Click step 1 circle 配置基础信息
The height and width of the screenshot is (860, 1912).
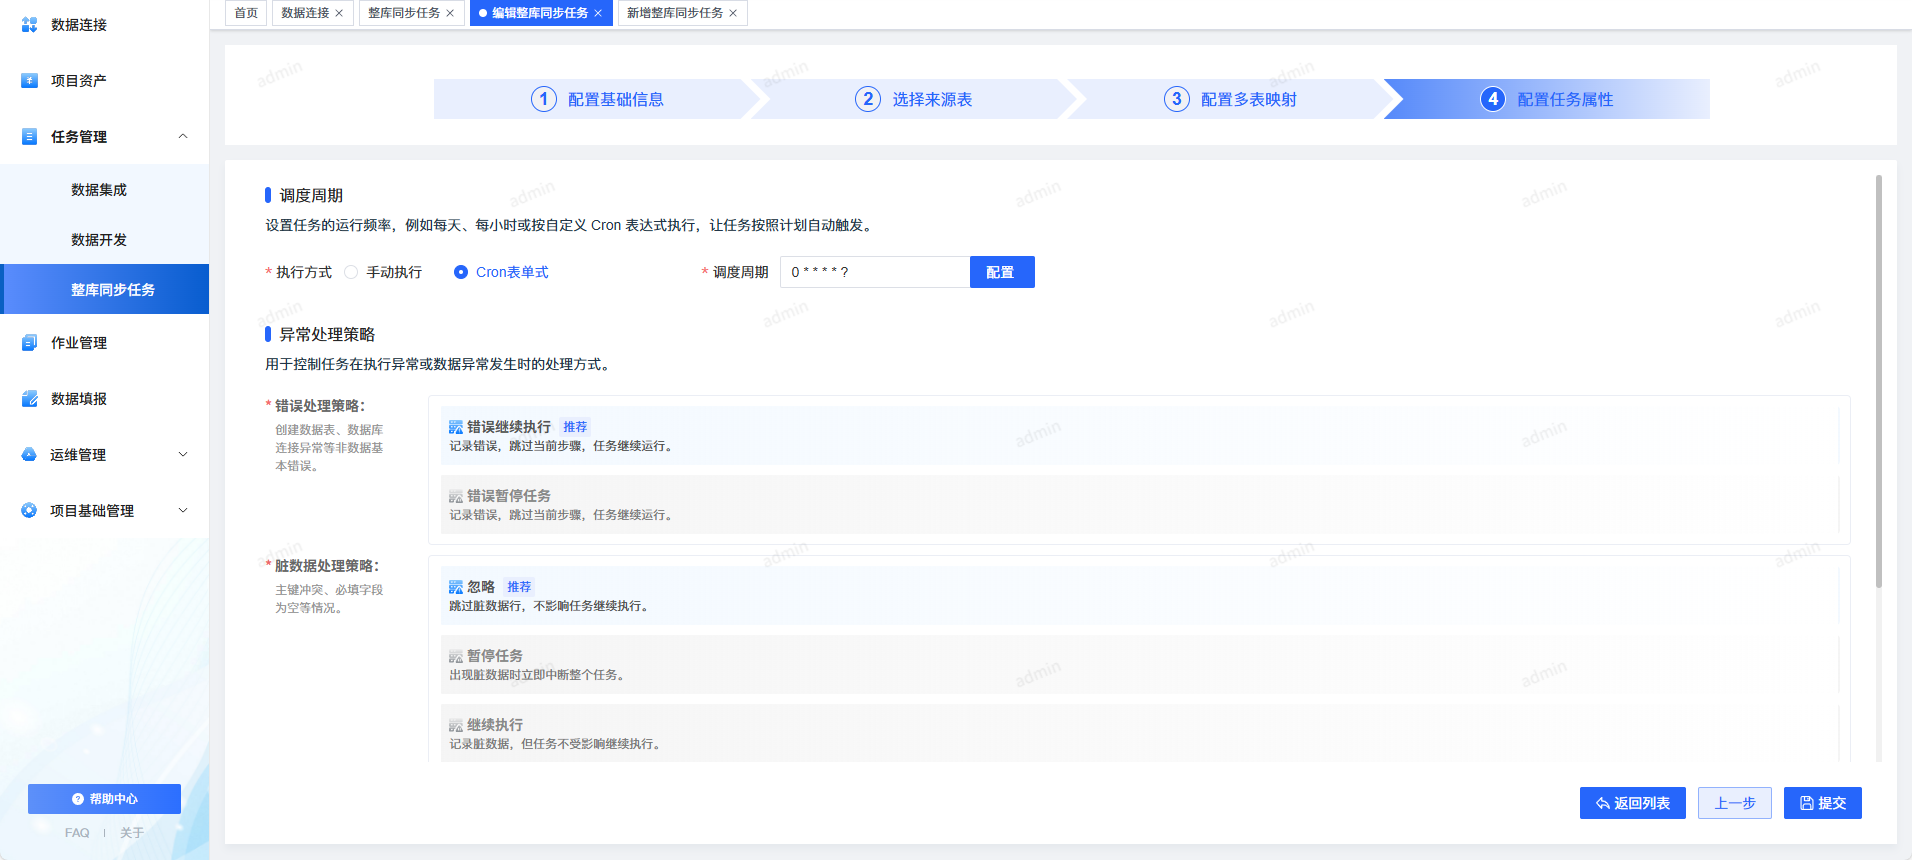pyautogui.click(x=544, y=99)
